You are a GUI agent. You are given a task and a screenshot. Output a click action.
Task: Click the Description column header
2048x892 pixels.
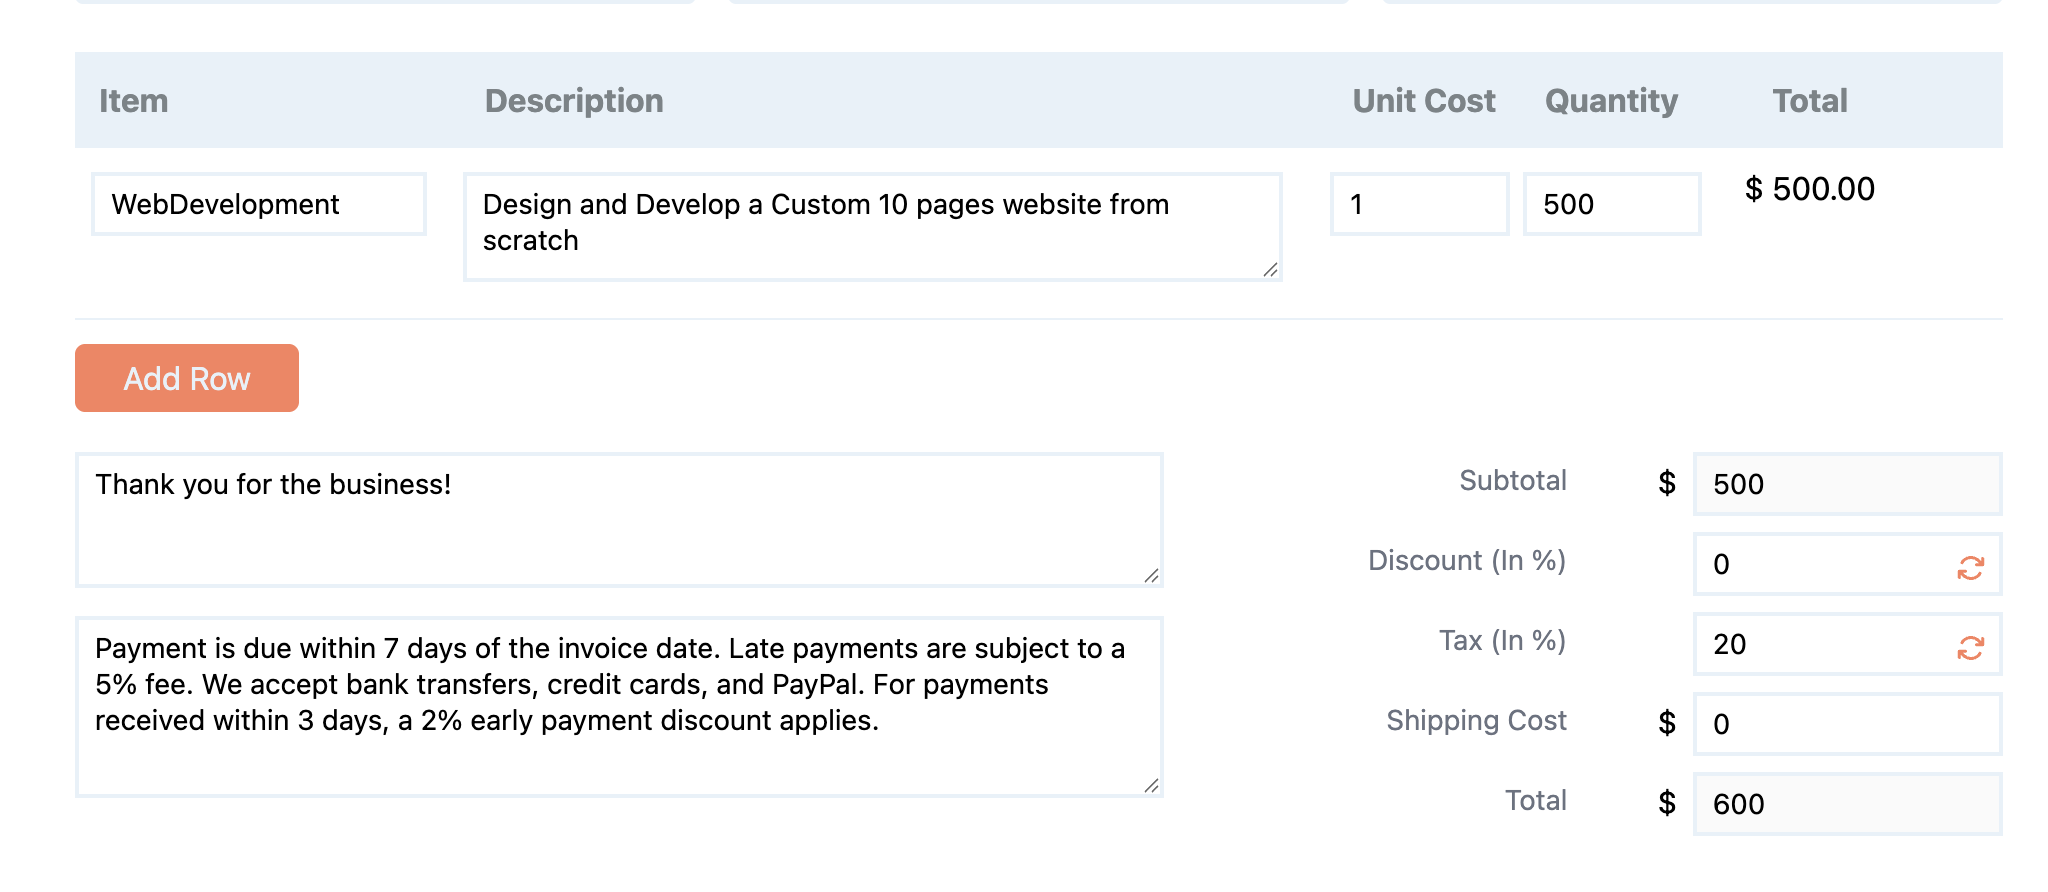pyautogui.click(x=573, y=100)
